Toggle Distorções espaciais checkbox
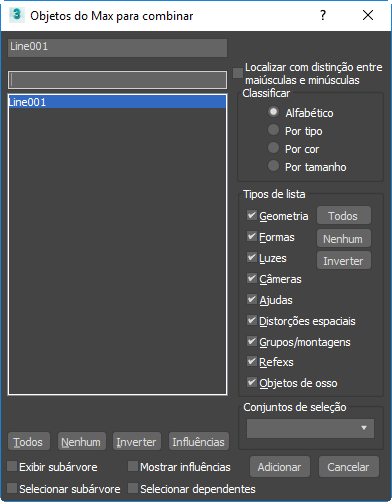 [x=252, y=320]
